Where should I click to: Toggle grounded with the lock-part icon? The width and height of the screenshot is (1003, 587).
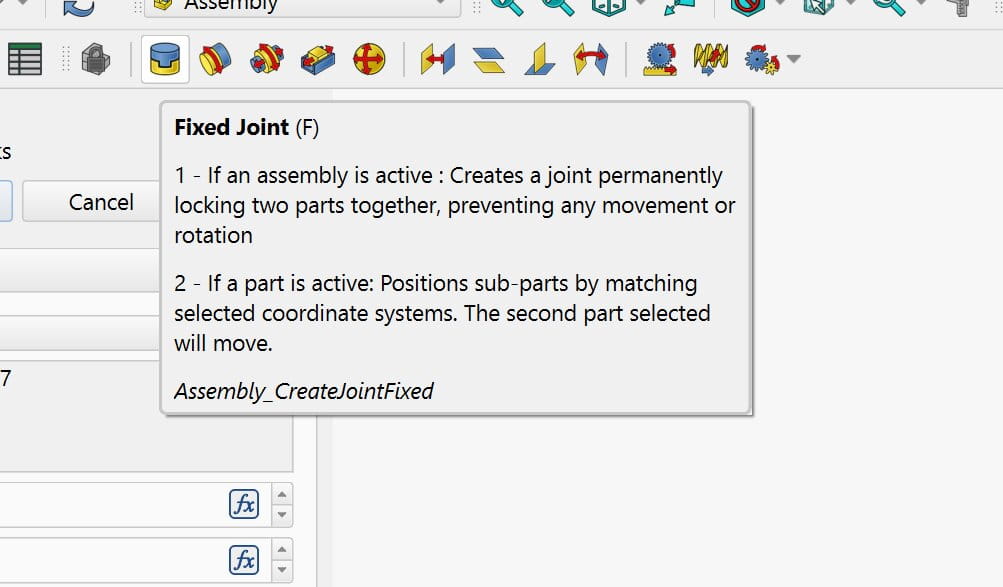(95, 60)
